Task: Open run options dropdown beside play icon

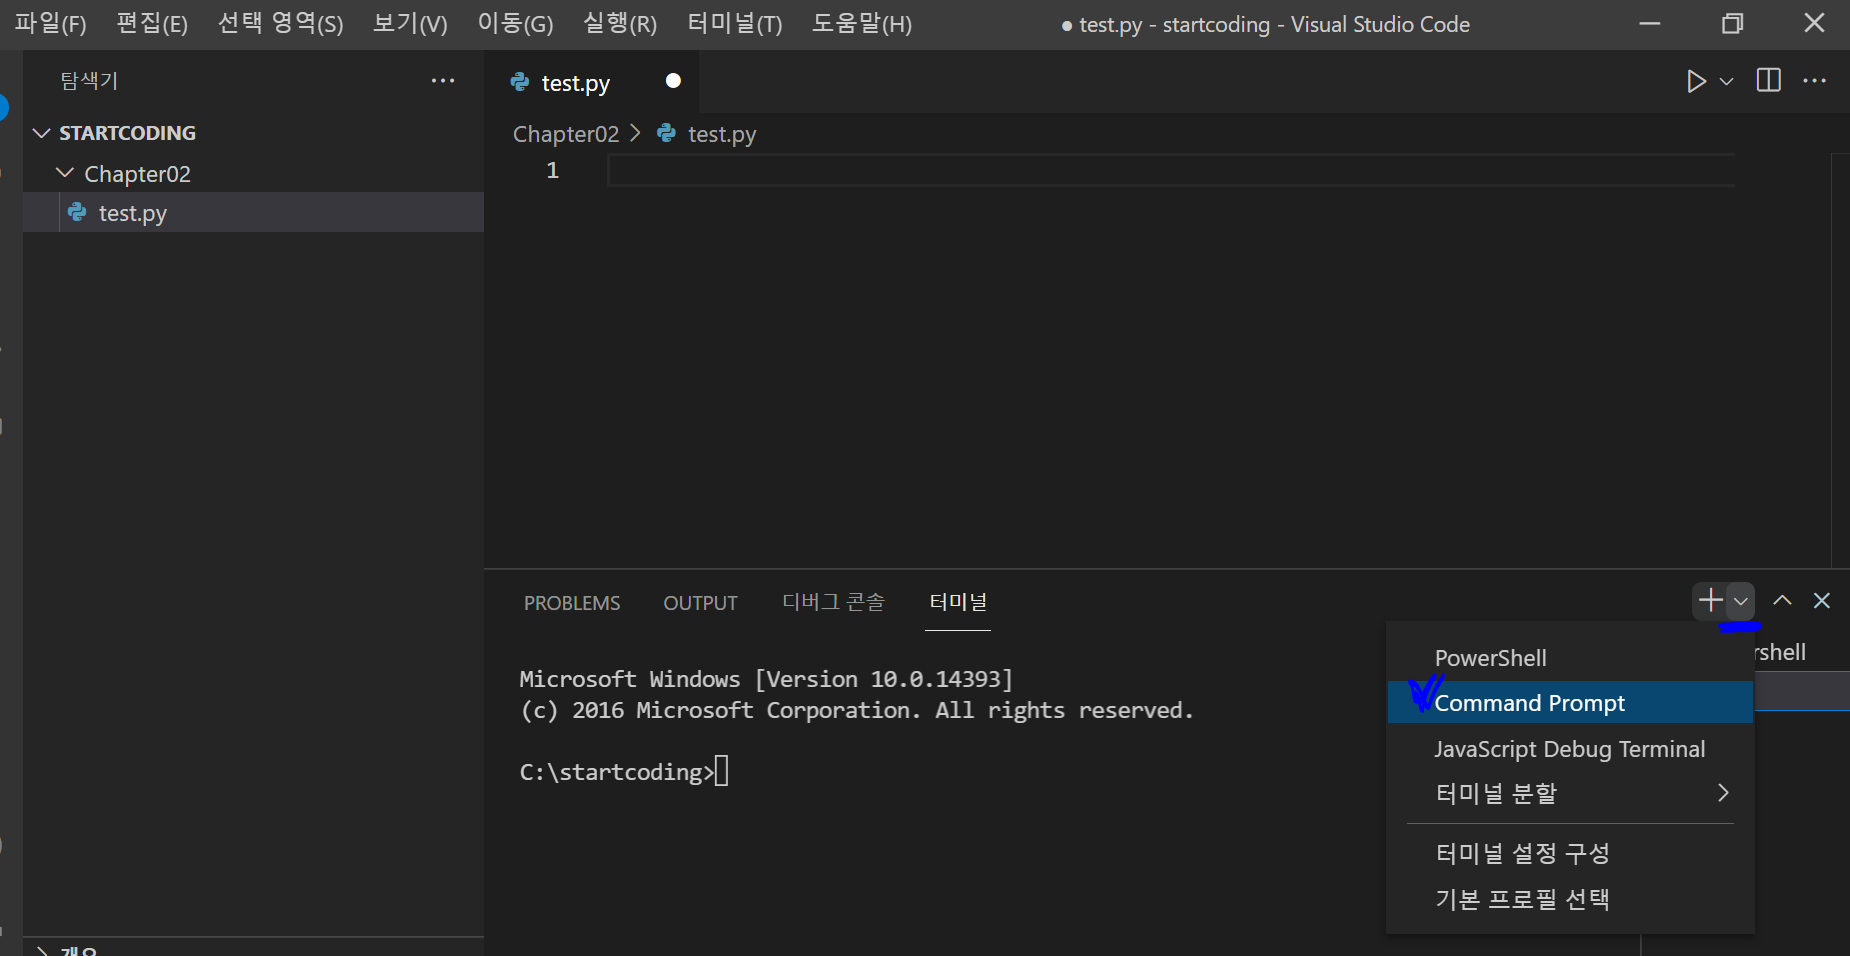Action: [x=1726, y=81]
